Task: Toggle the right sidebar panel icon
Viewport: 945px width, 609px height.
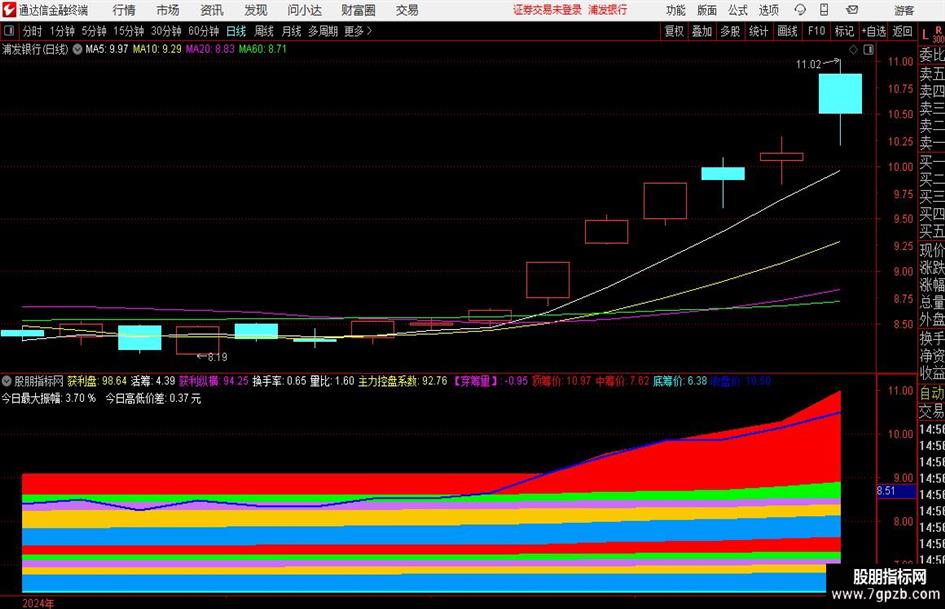Action: point(868,49)
